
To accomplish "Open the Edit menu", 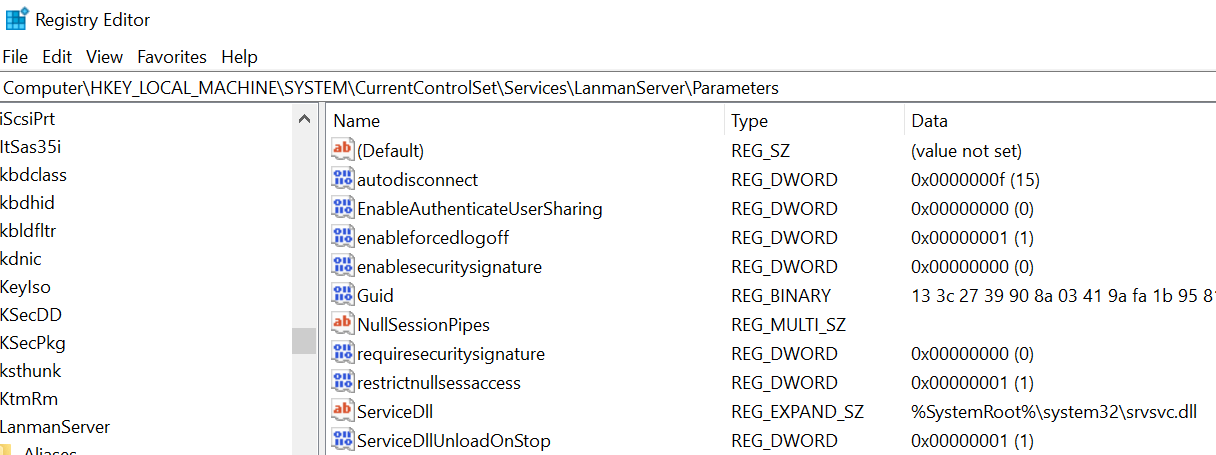I will pyautogui.click(x=57, y=57).
